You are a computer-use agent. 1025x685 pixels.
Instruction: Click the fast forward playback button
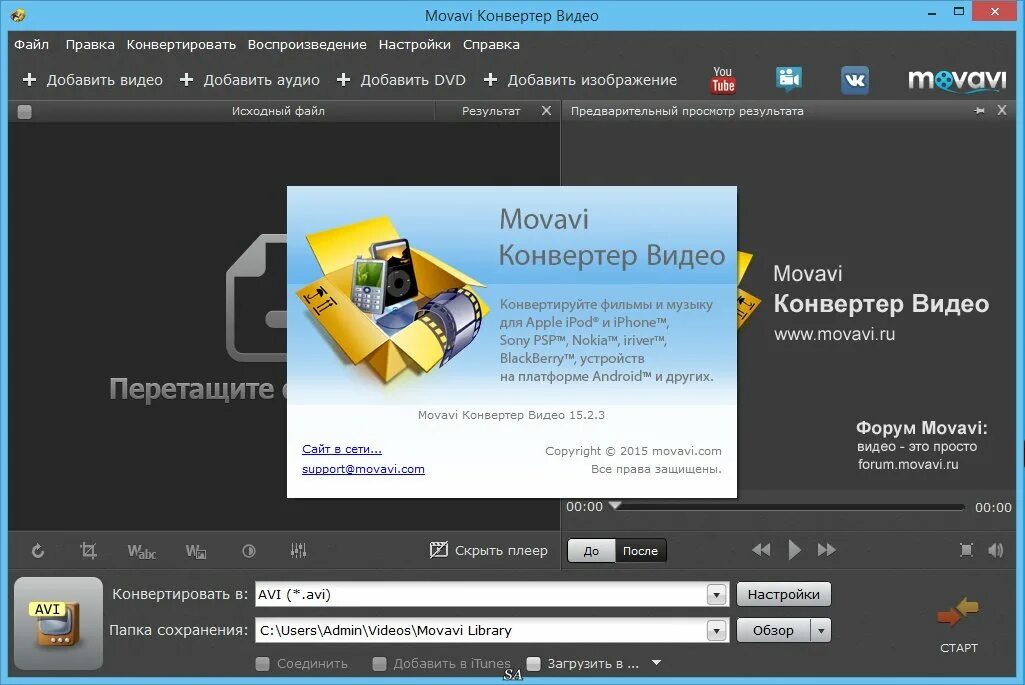(827, 550)
